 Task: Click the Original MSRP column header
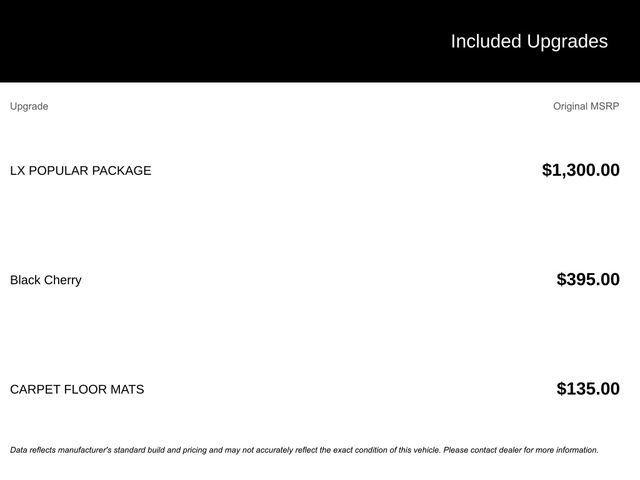[586, 106]
